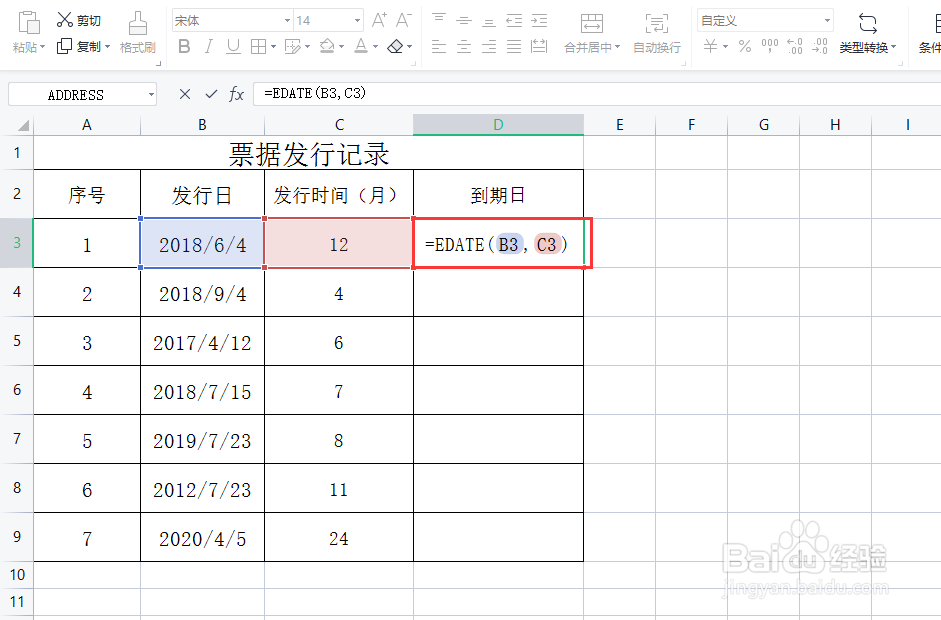Click the distributed alignment icon
The image size is (941, 620).
[x=540, y=46]
